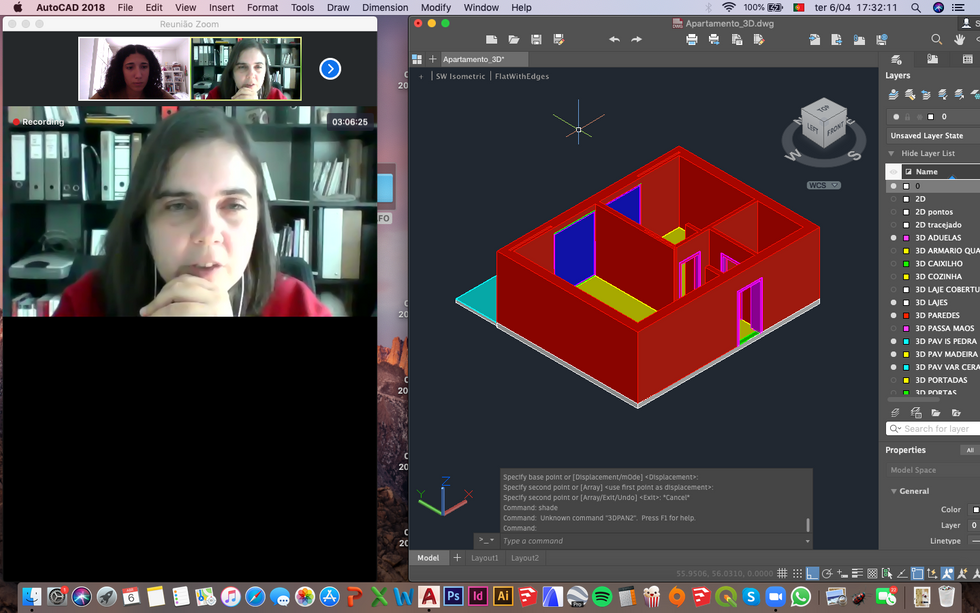Toggle the grid display status icon
Image resolution: width=980 pixels, height=613 pixels.
782,573
